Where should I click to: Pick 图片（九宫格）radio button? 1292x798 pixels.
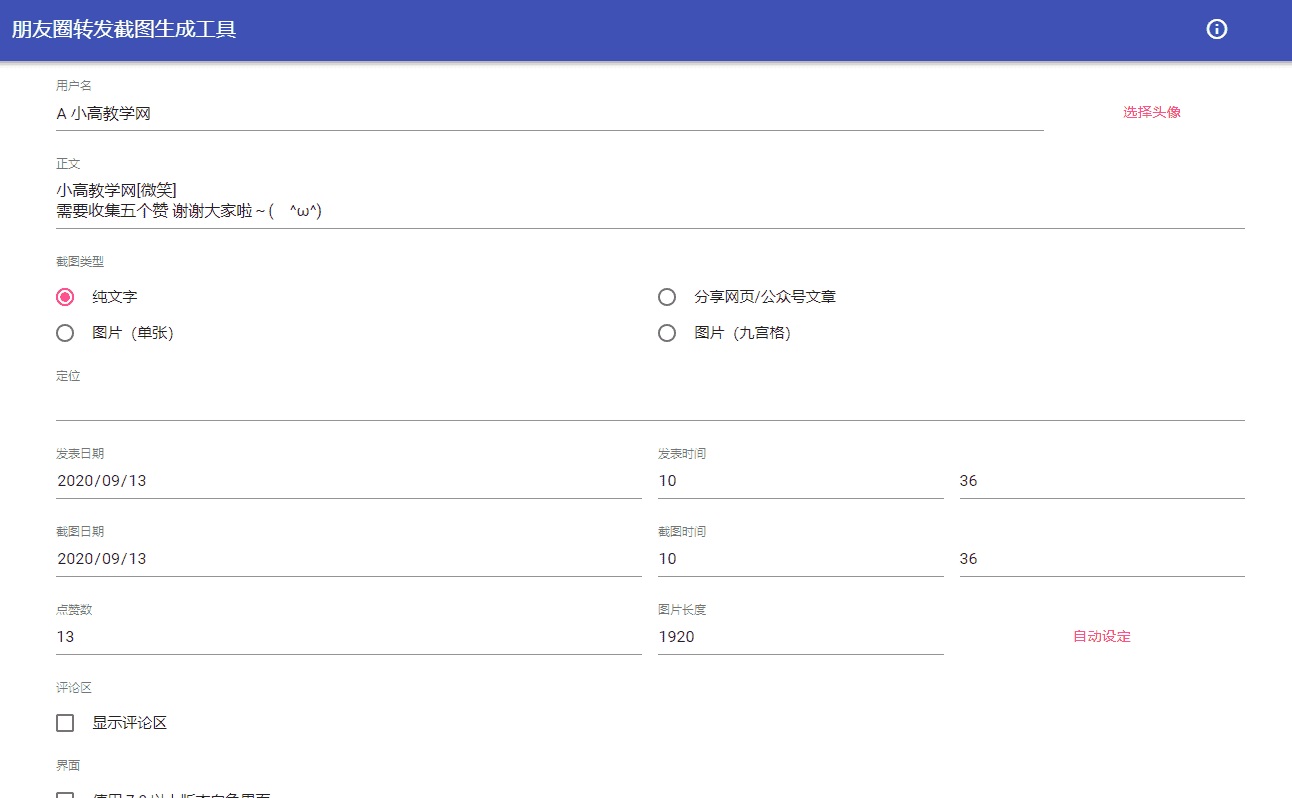pyautogui.click(x=667, y=333)
